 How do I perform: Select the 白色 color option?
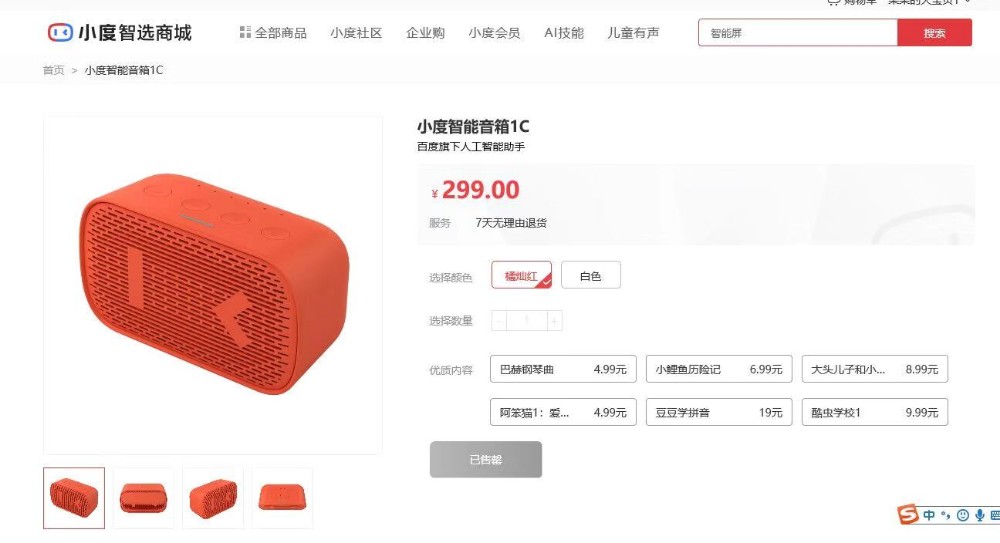[x=591, y=275]
